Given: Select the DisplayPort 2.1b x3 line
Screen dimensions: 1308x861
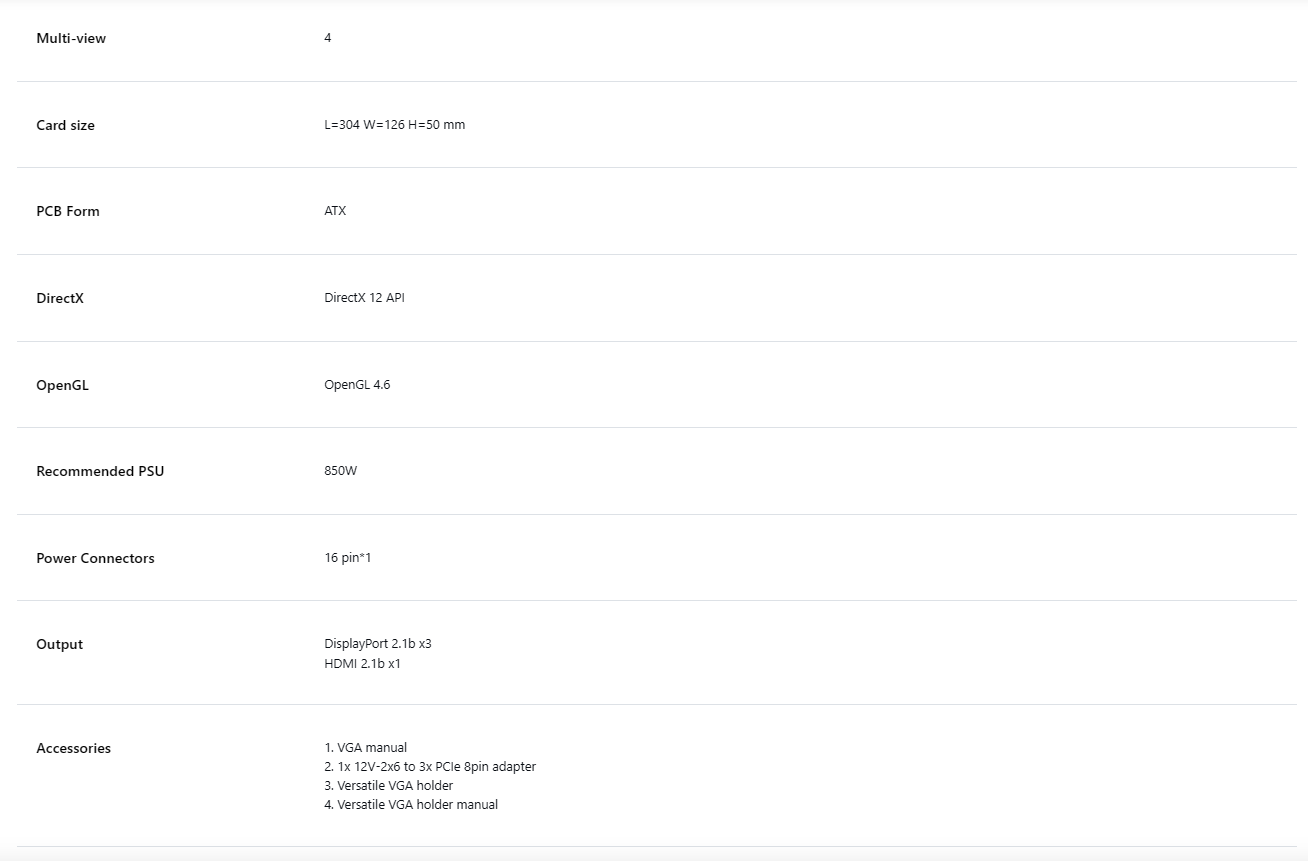Looking at the screenshot, I should click(378, 644).
